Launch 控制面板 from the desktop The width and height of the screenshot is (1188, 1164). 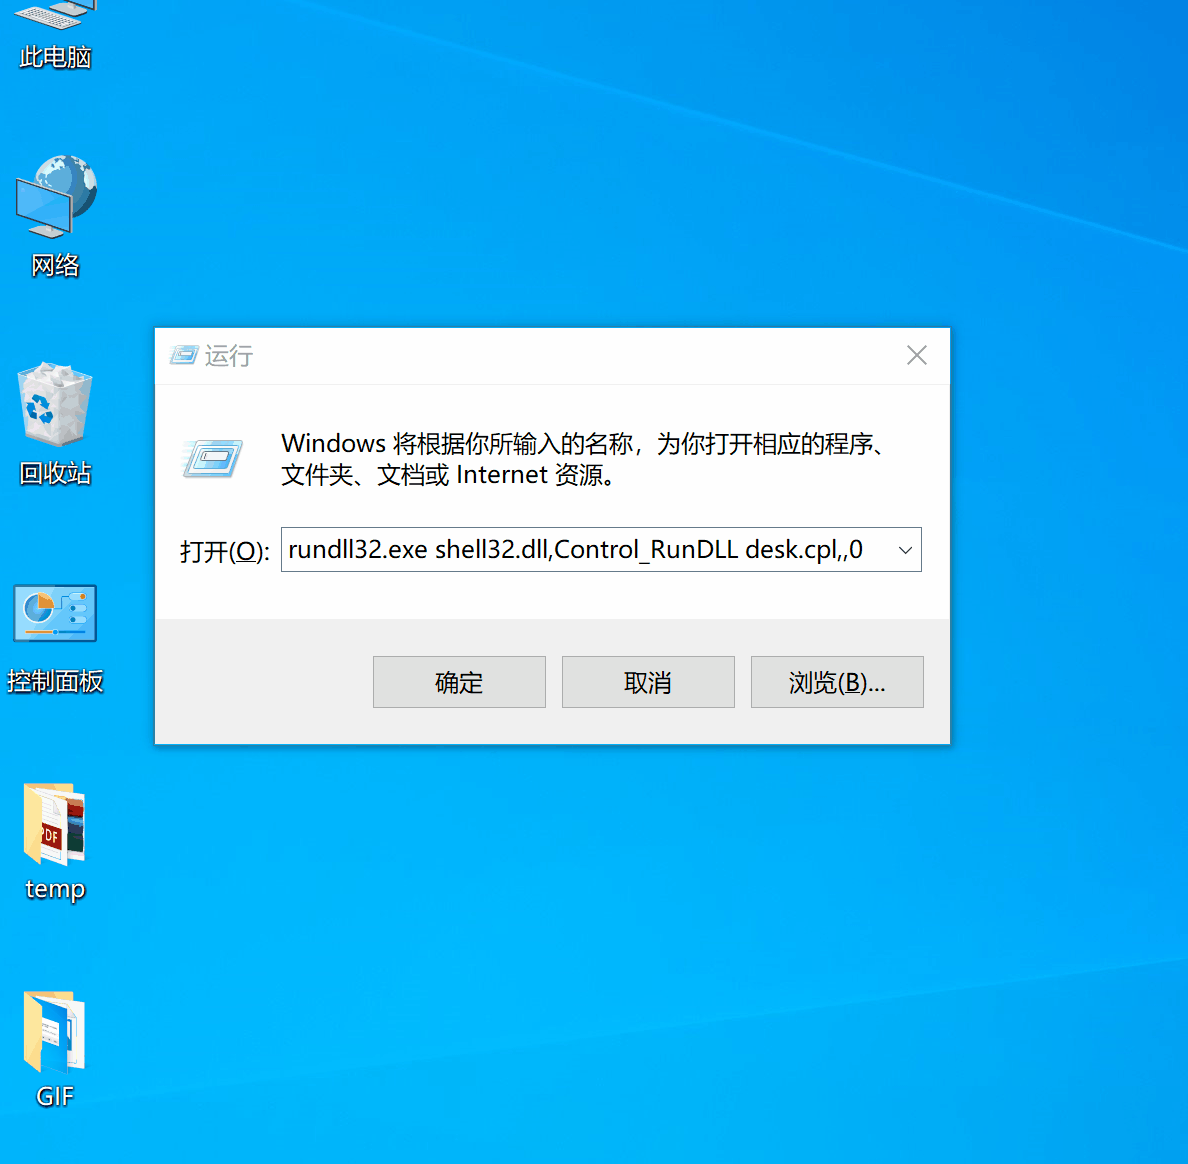tap(55, 613)
